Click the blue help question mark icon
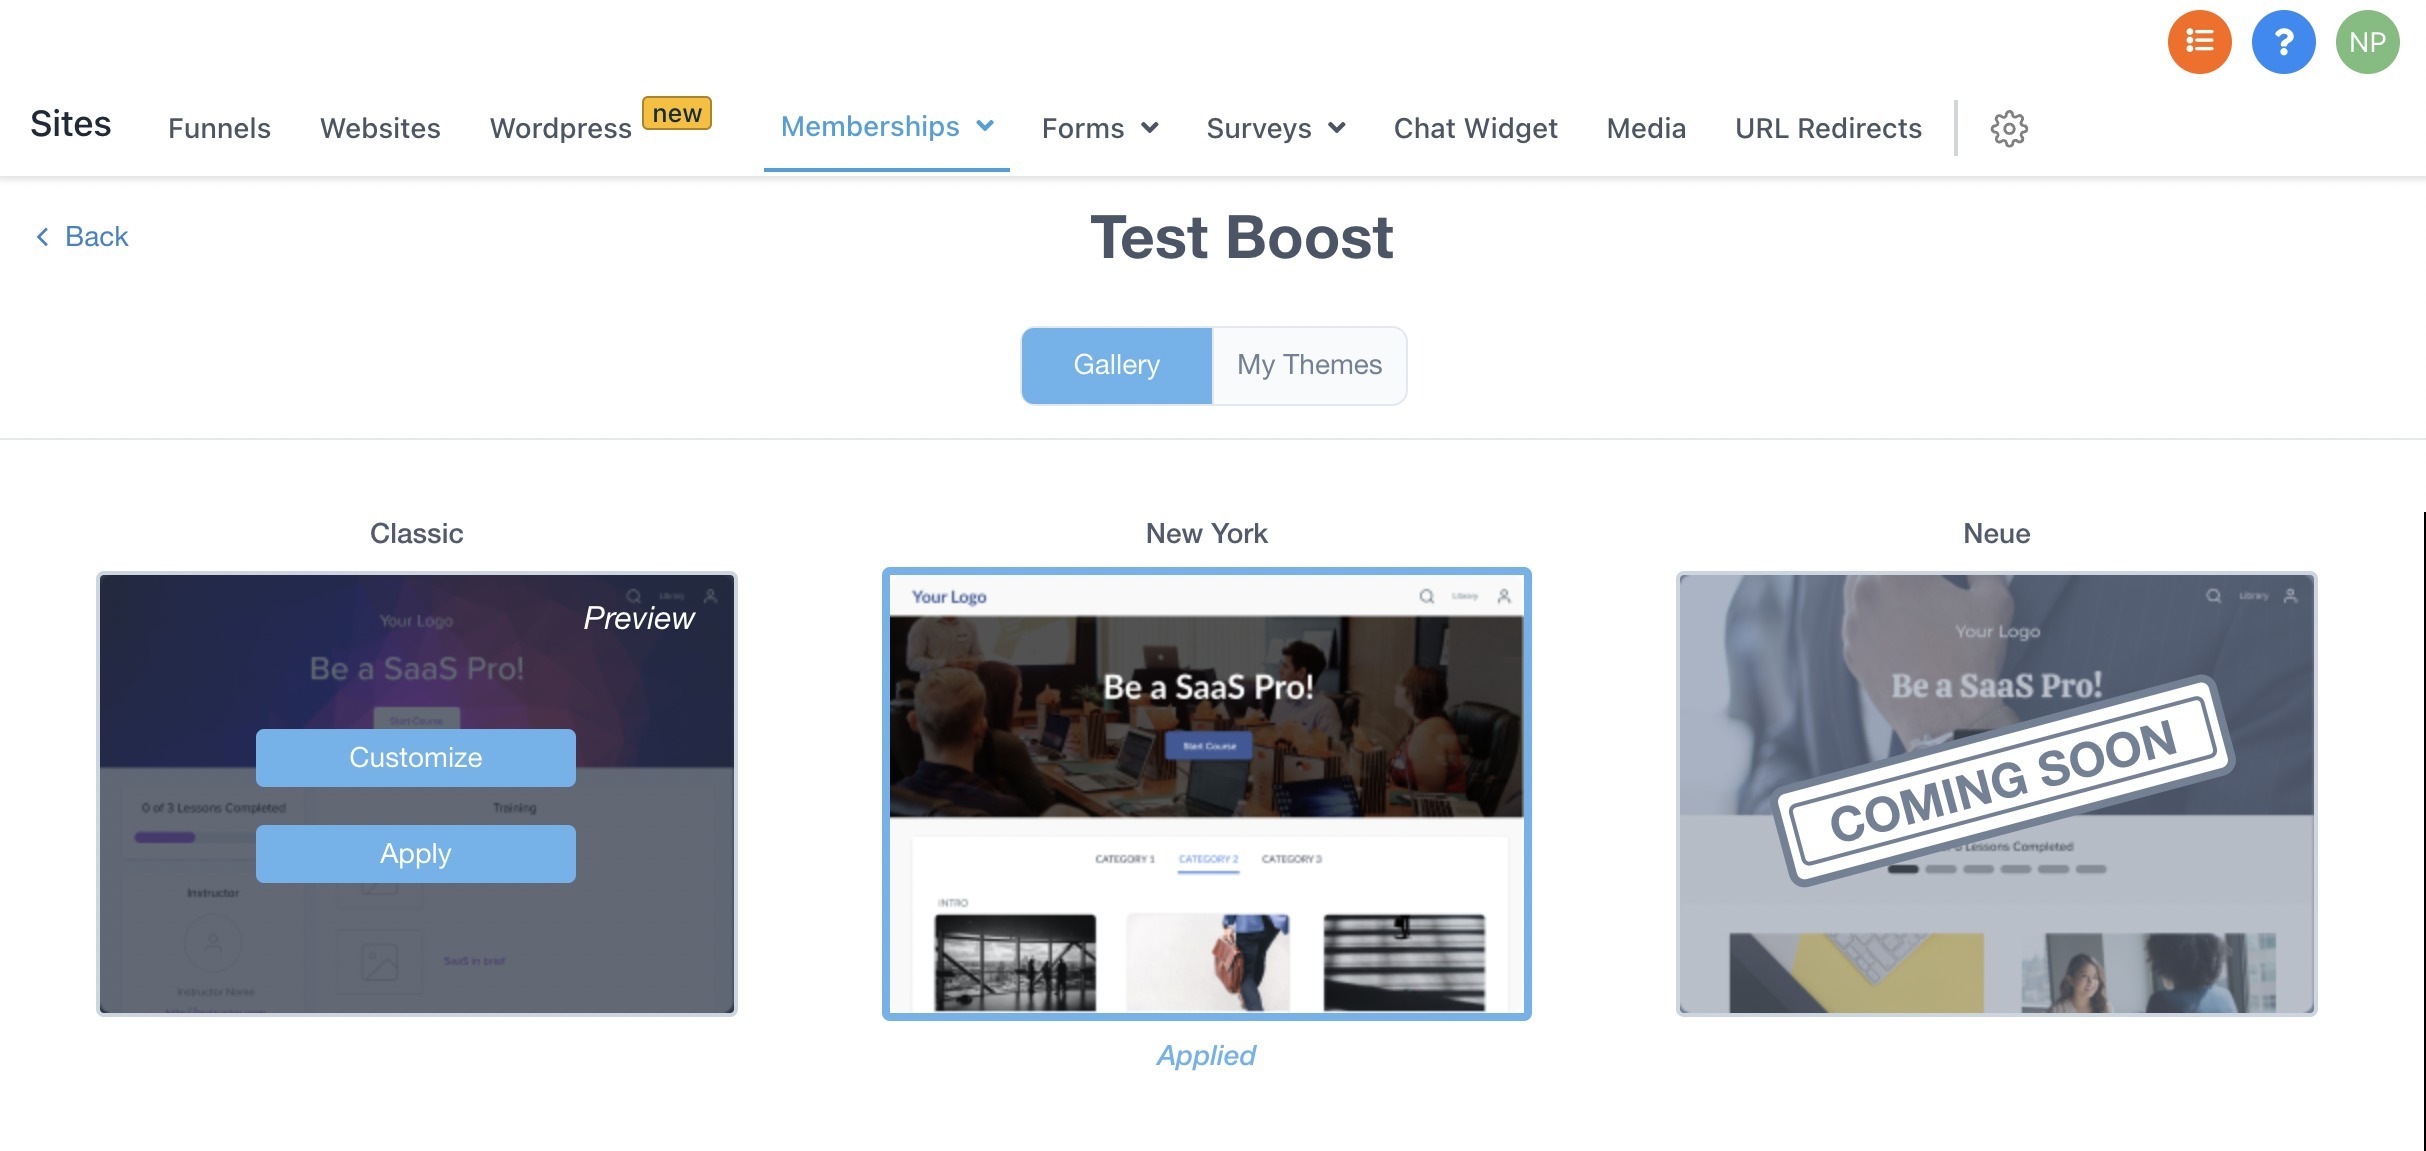 [2283, 42]
